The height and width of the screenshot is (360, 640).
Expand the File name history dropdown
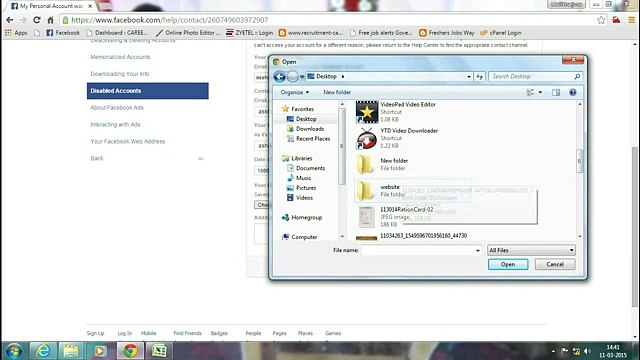pyautogui.click(x=478, y=250)
